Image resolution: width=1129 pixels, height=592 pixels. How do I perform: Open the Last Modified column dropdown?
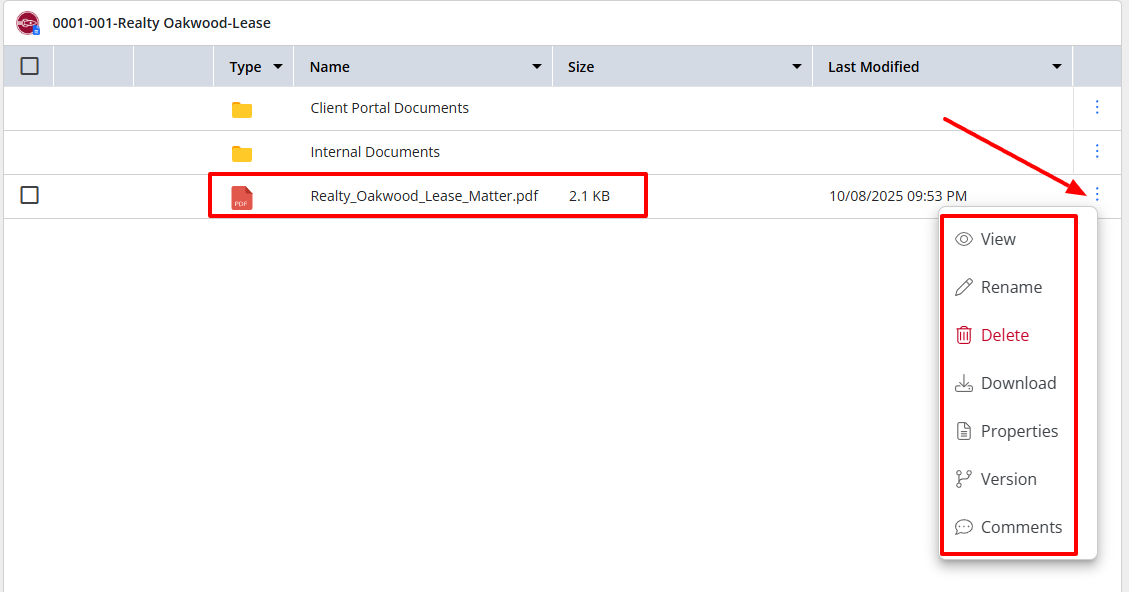1056,66
